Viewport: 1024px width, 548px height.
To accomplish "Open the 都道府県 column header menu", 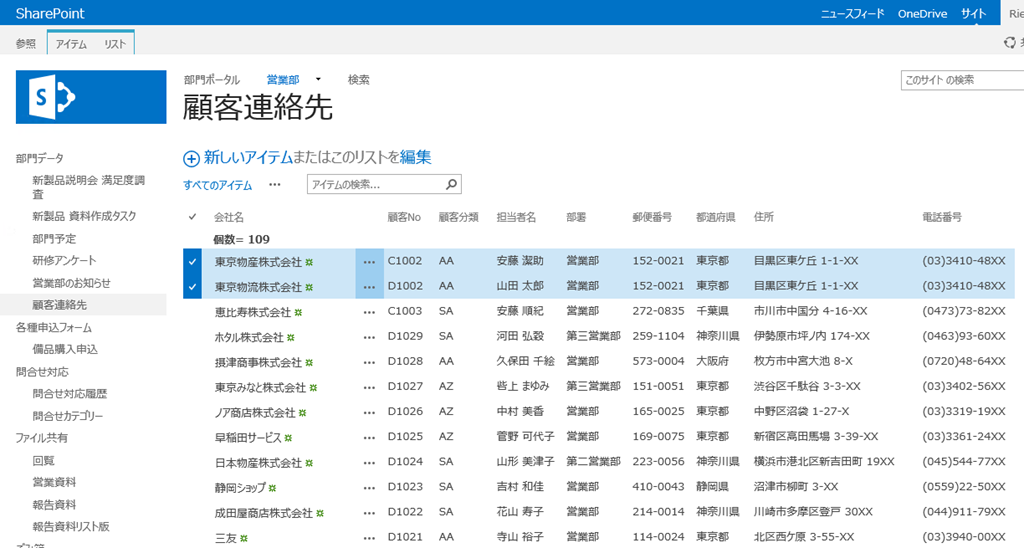I will point(716,217).
